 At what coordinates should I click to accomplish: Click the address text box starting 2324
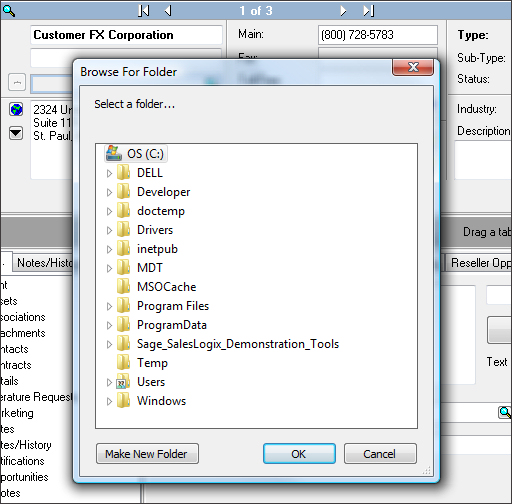coord(52,140)
